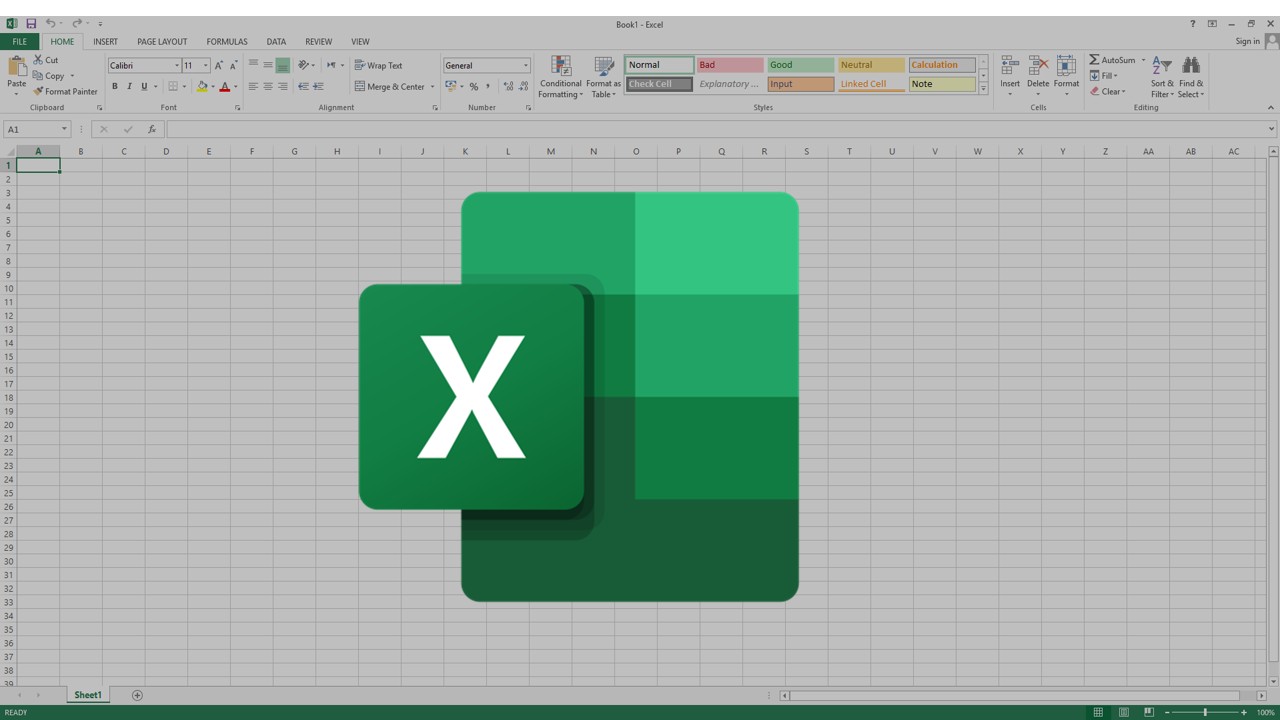Image resolution: width=1280 pixels, height=720 pixels.
Task: Click inside the Name Box
Action: pyautogui.click(x=32, y=128)
